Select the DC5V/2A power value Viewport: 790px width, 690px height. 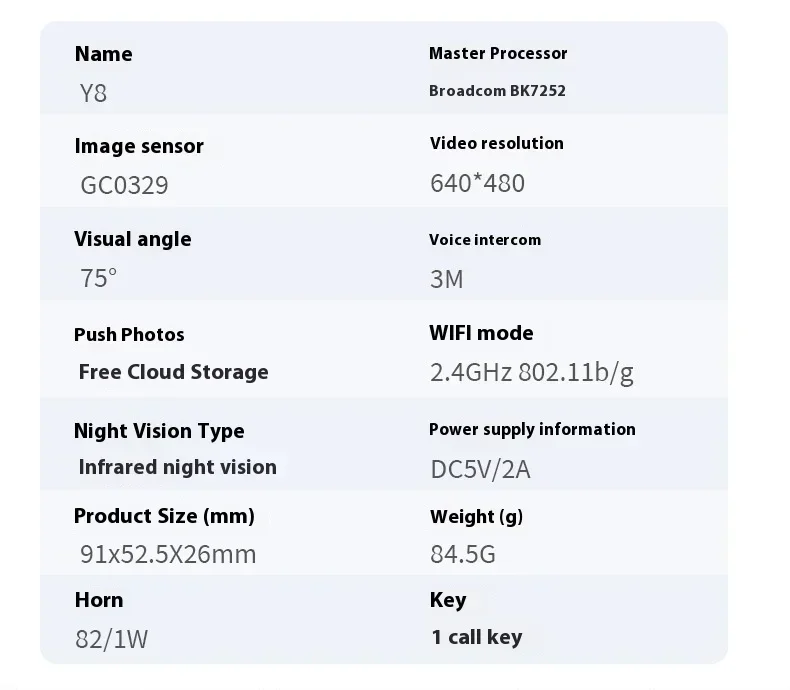pyautogui.click(x=480, y=469)
